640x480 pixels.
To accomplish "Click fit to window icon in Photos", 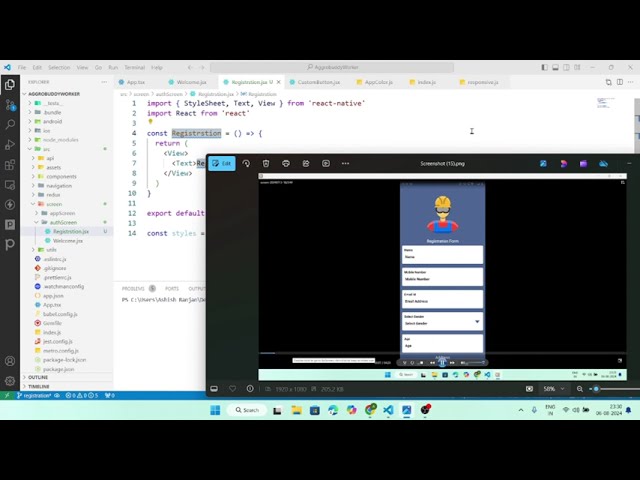I will (x=529, y=389).
